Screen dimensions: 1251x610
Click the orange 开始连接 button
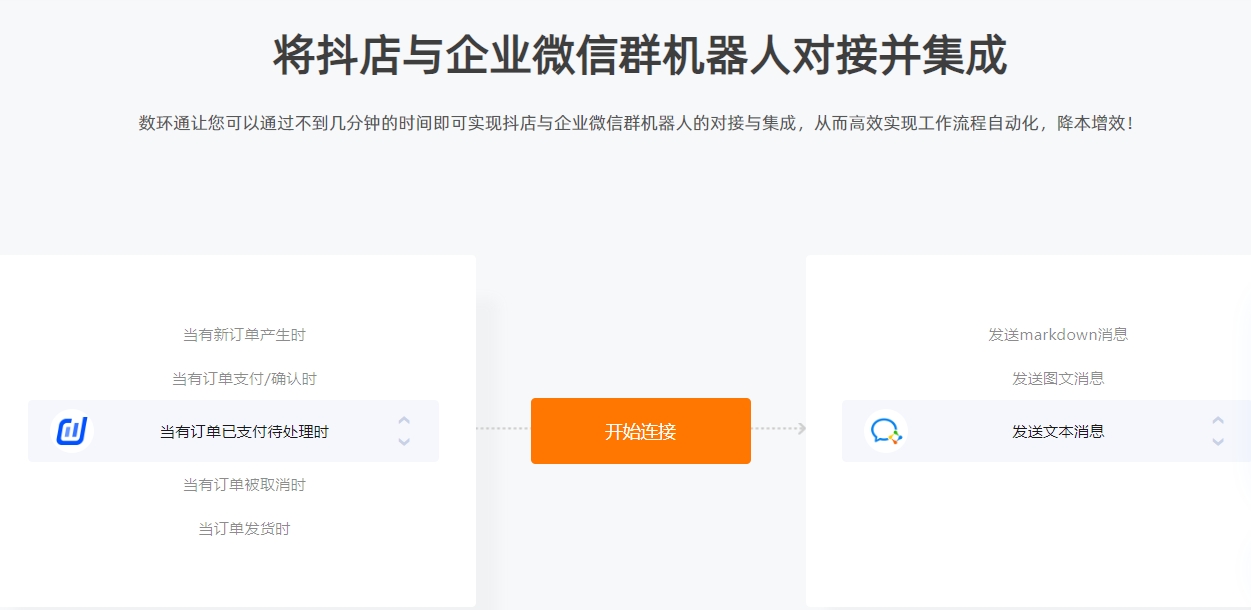(640, 431)
